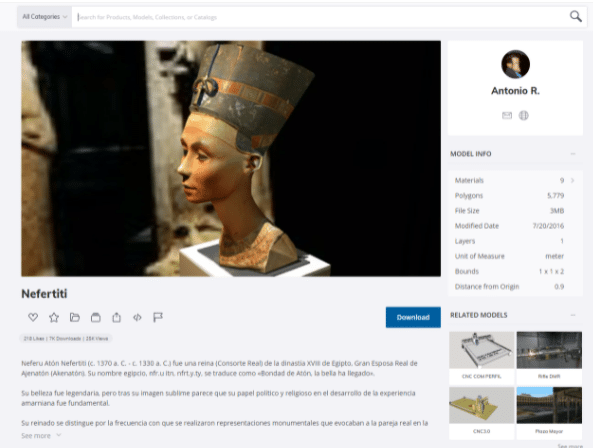This screenshot has width=593, height=448.
Task: Click See more under related models
Action: click(x=570, y=446)
